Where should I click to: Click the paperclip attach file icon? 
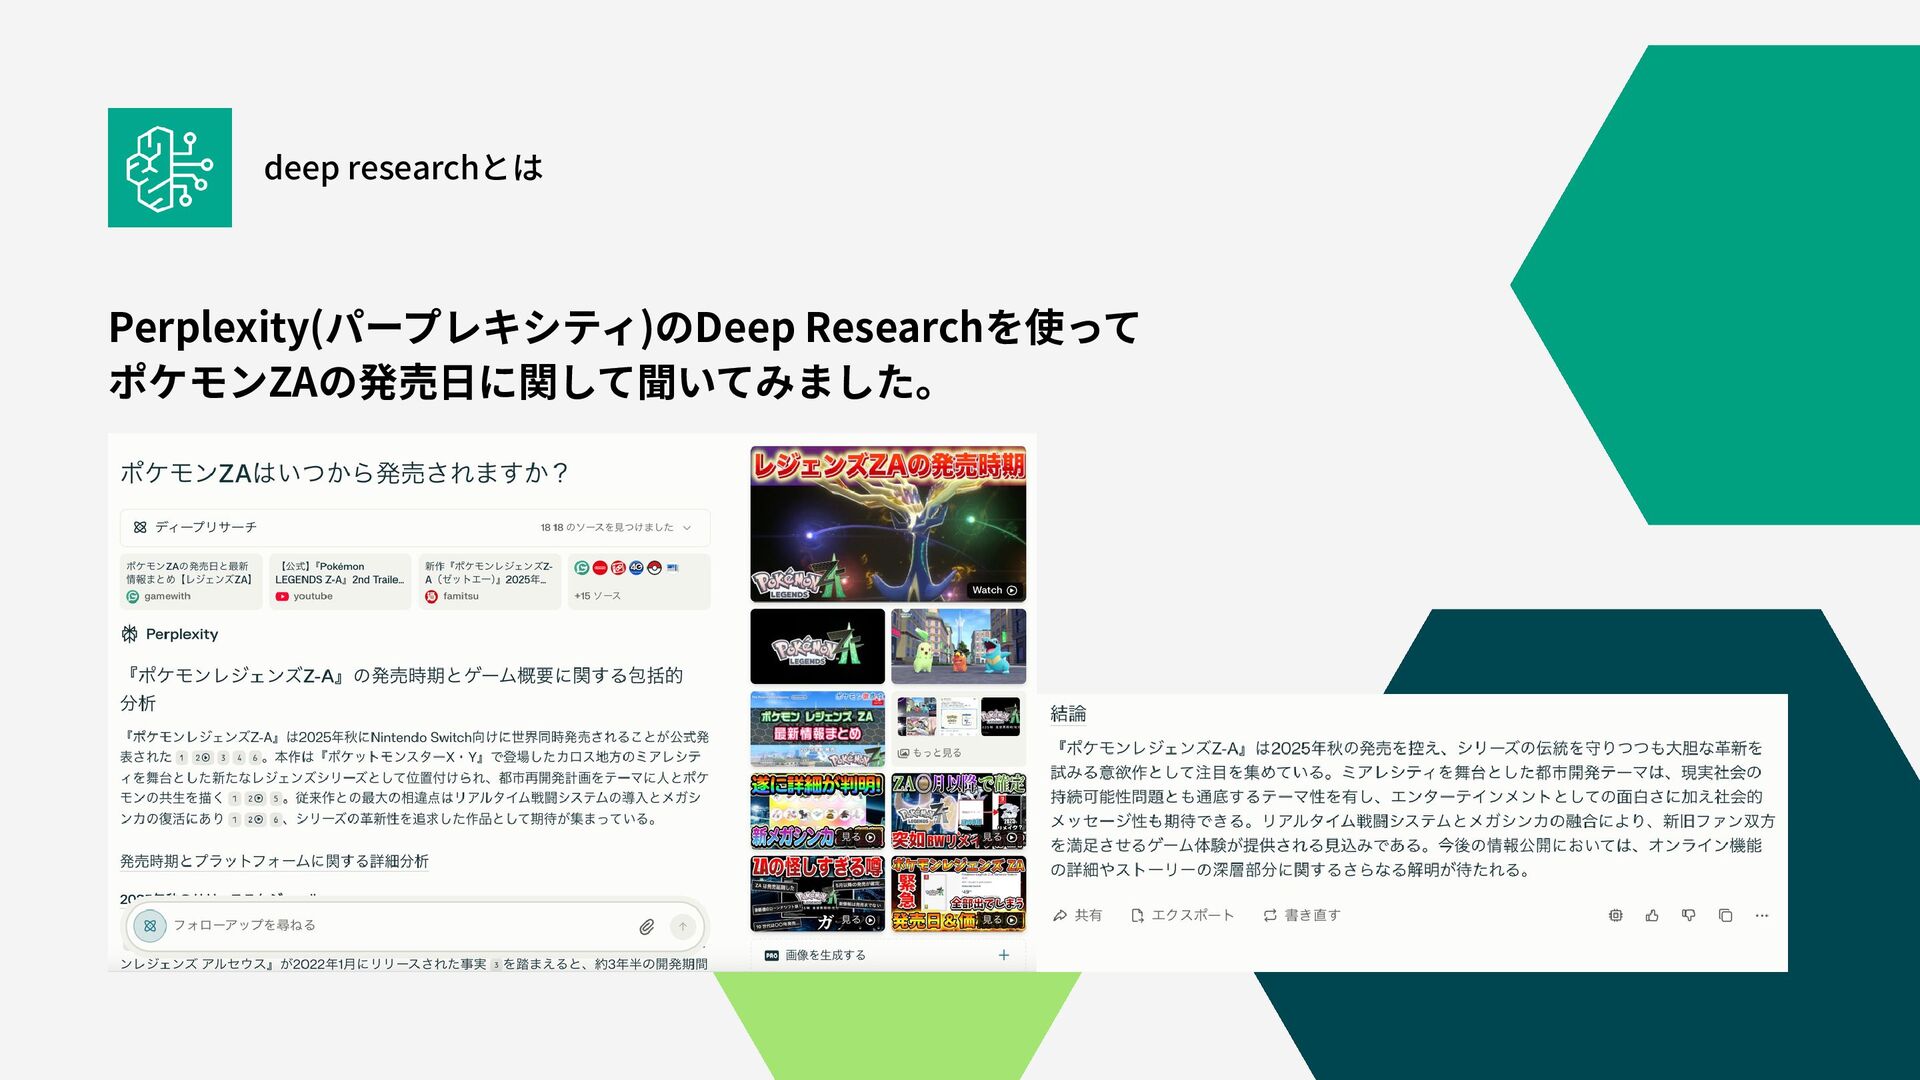[x=647, y=927]
